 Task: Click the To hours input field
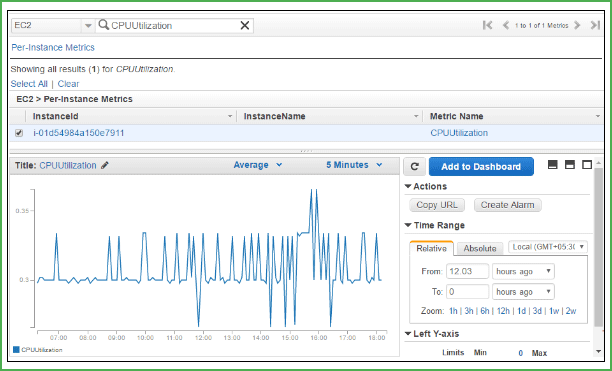(x=467, y=292)
